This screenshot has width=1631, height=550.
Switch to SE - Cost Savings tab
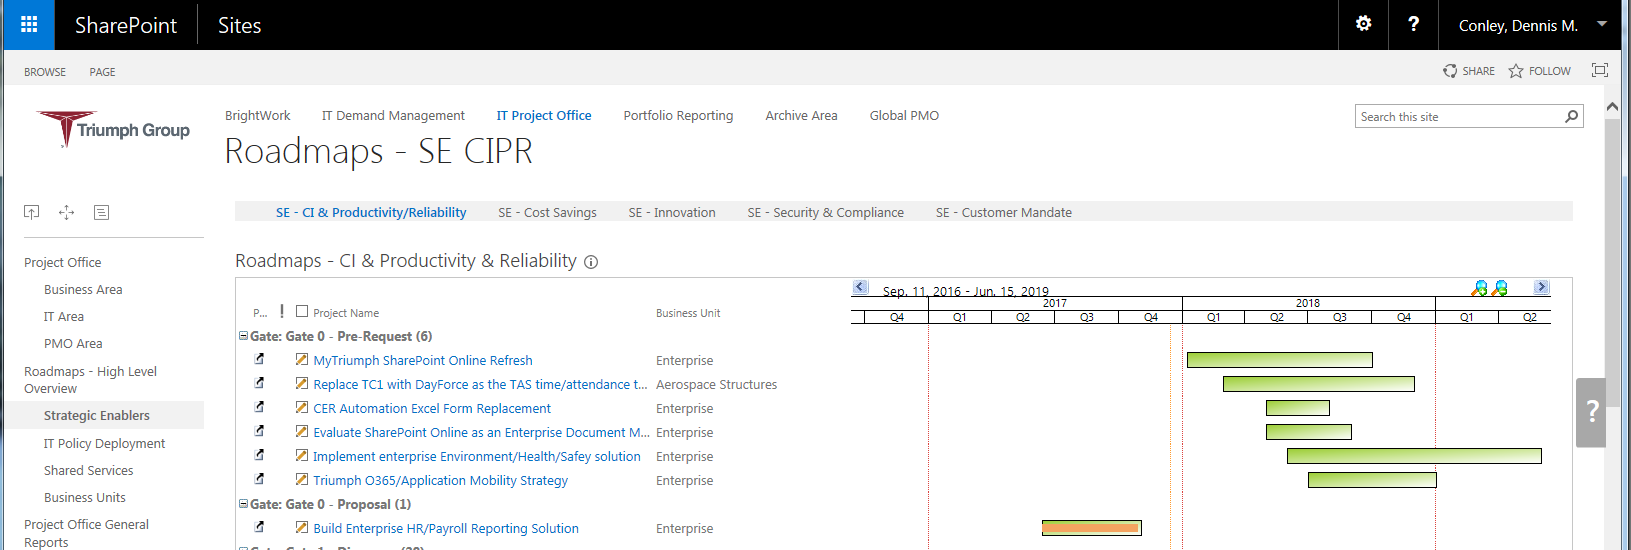[x=547, y=212]
